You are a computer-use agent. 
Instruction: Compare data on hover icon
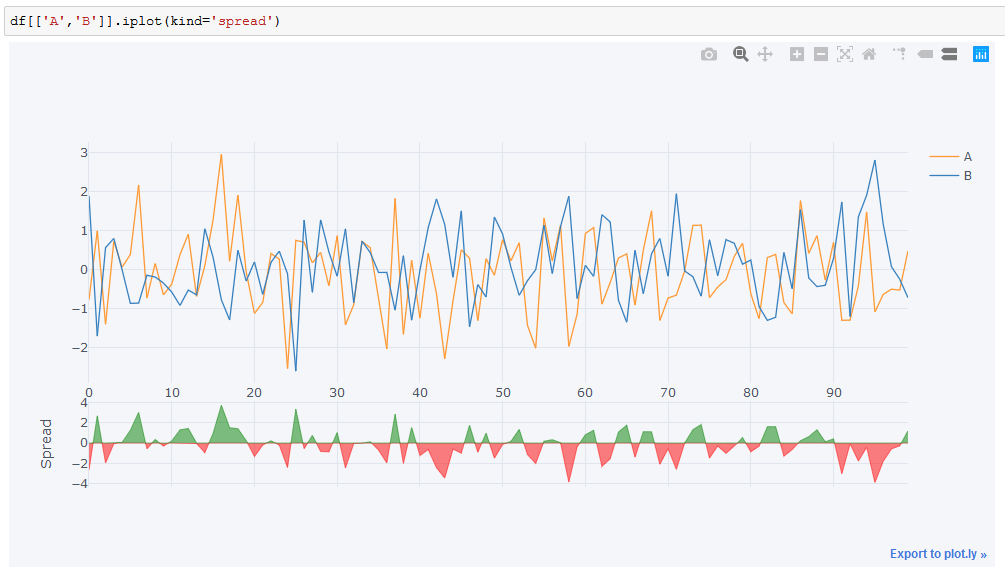pos(949,54)
